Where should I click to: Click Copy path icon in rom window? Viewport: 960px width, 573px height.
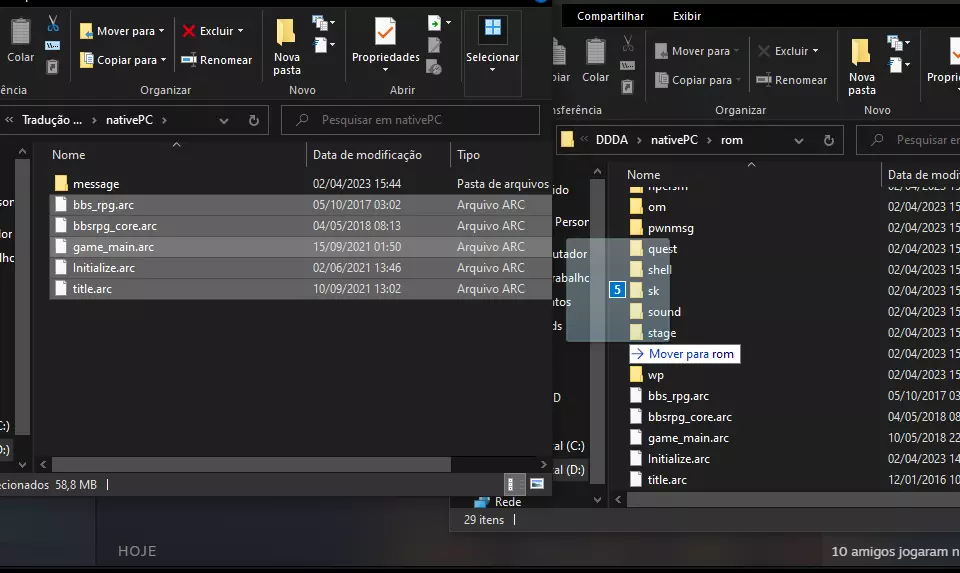point(628,66)
